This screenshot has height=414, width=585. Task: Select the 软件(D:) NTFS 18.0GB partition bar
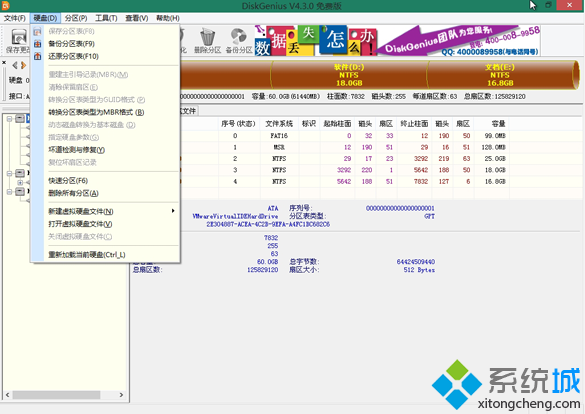point(348,75)
